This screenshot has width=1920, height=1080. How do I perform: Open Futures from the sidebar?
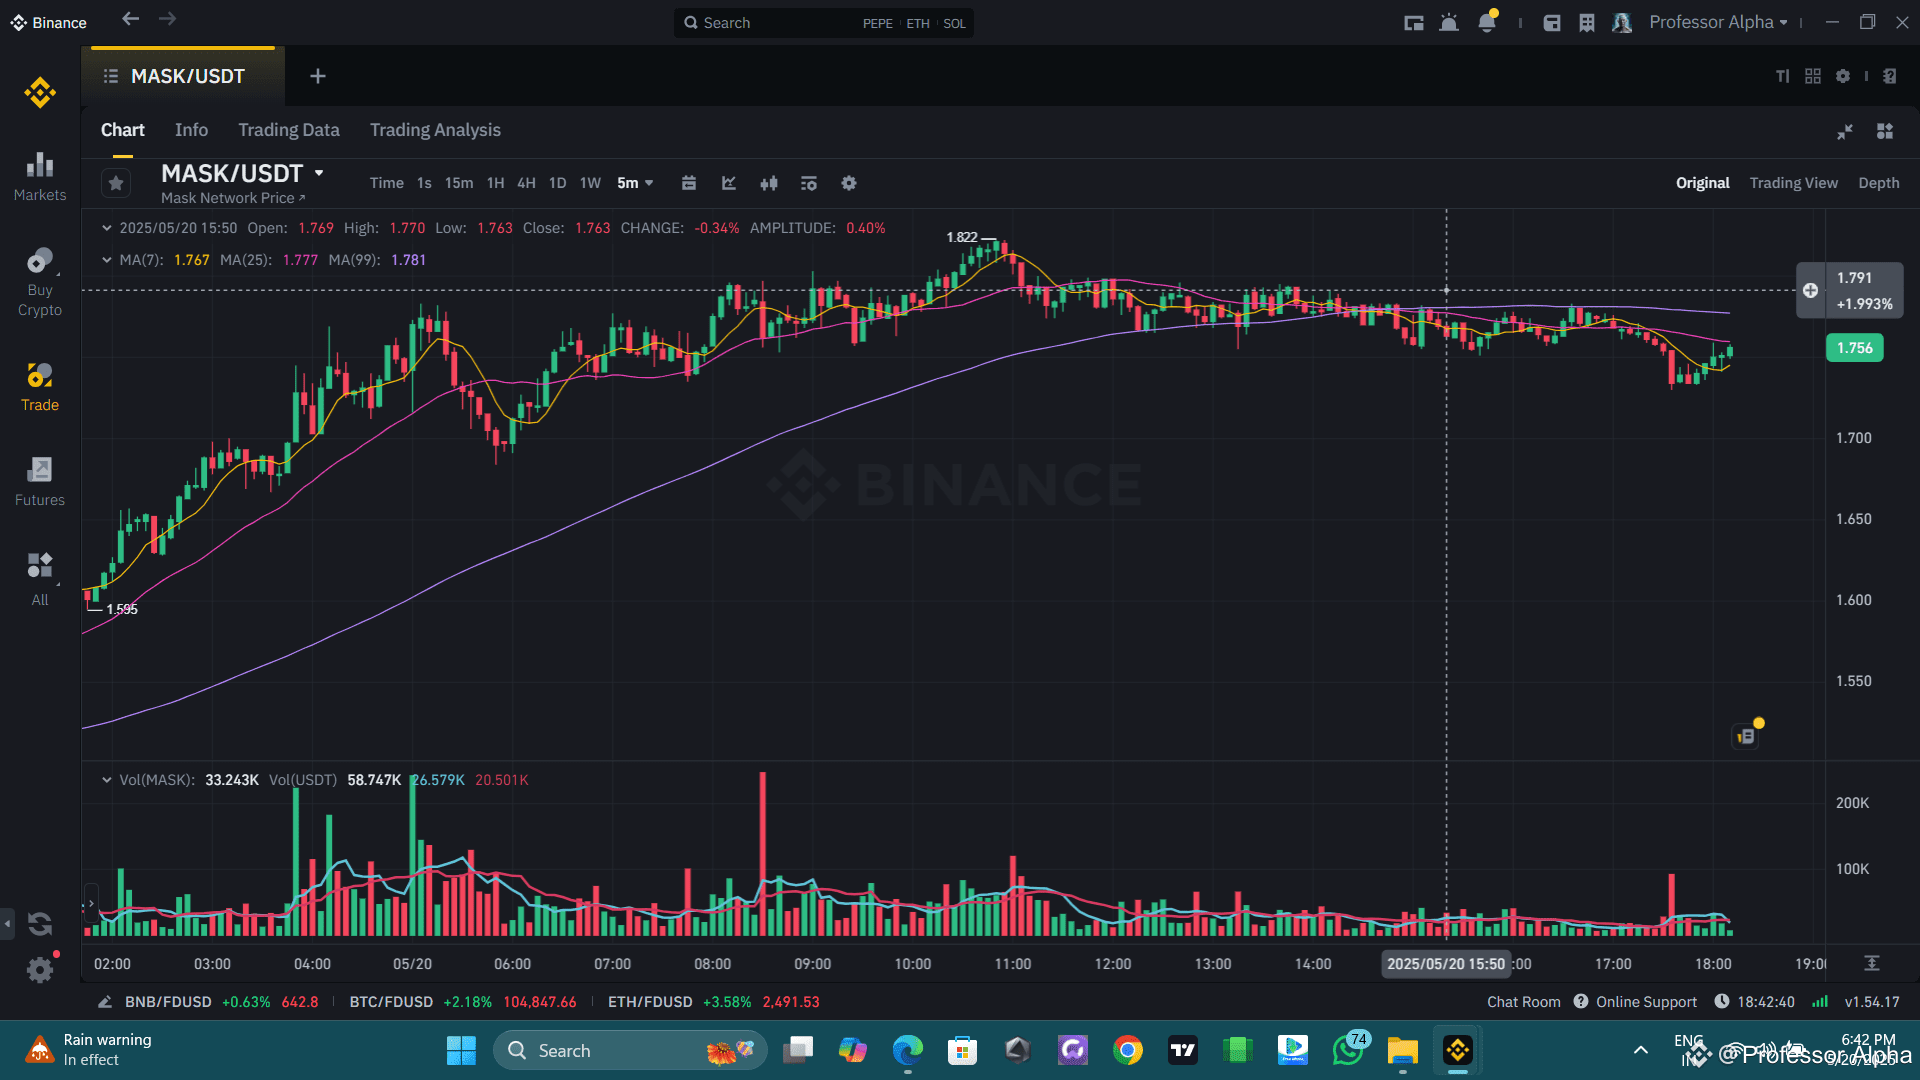[40, 482]
